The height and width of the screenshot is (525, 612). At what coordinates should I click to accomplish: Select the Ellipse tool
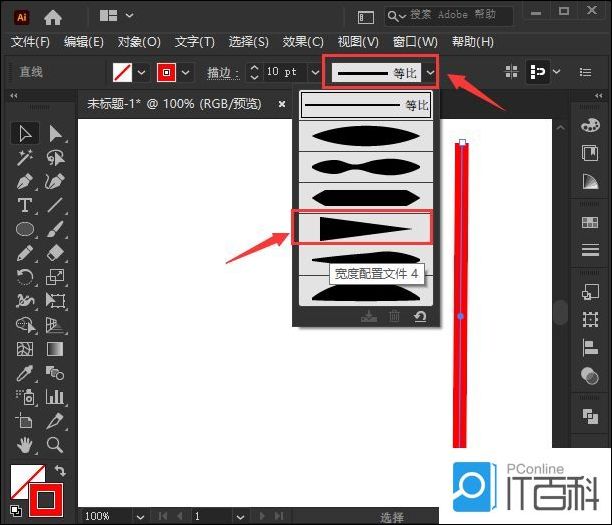[25, 229]
